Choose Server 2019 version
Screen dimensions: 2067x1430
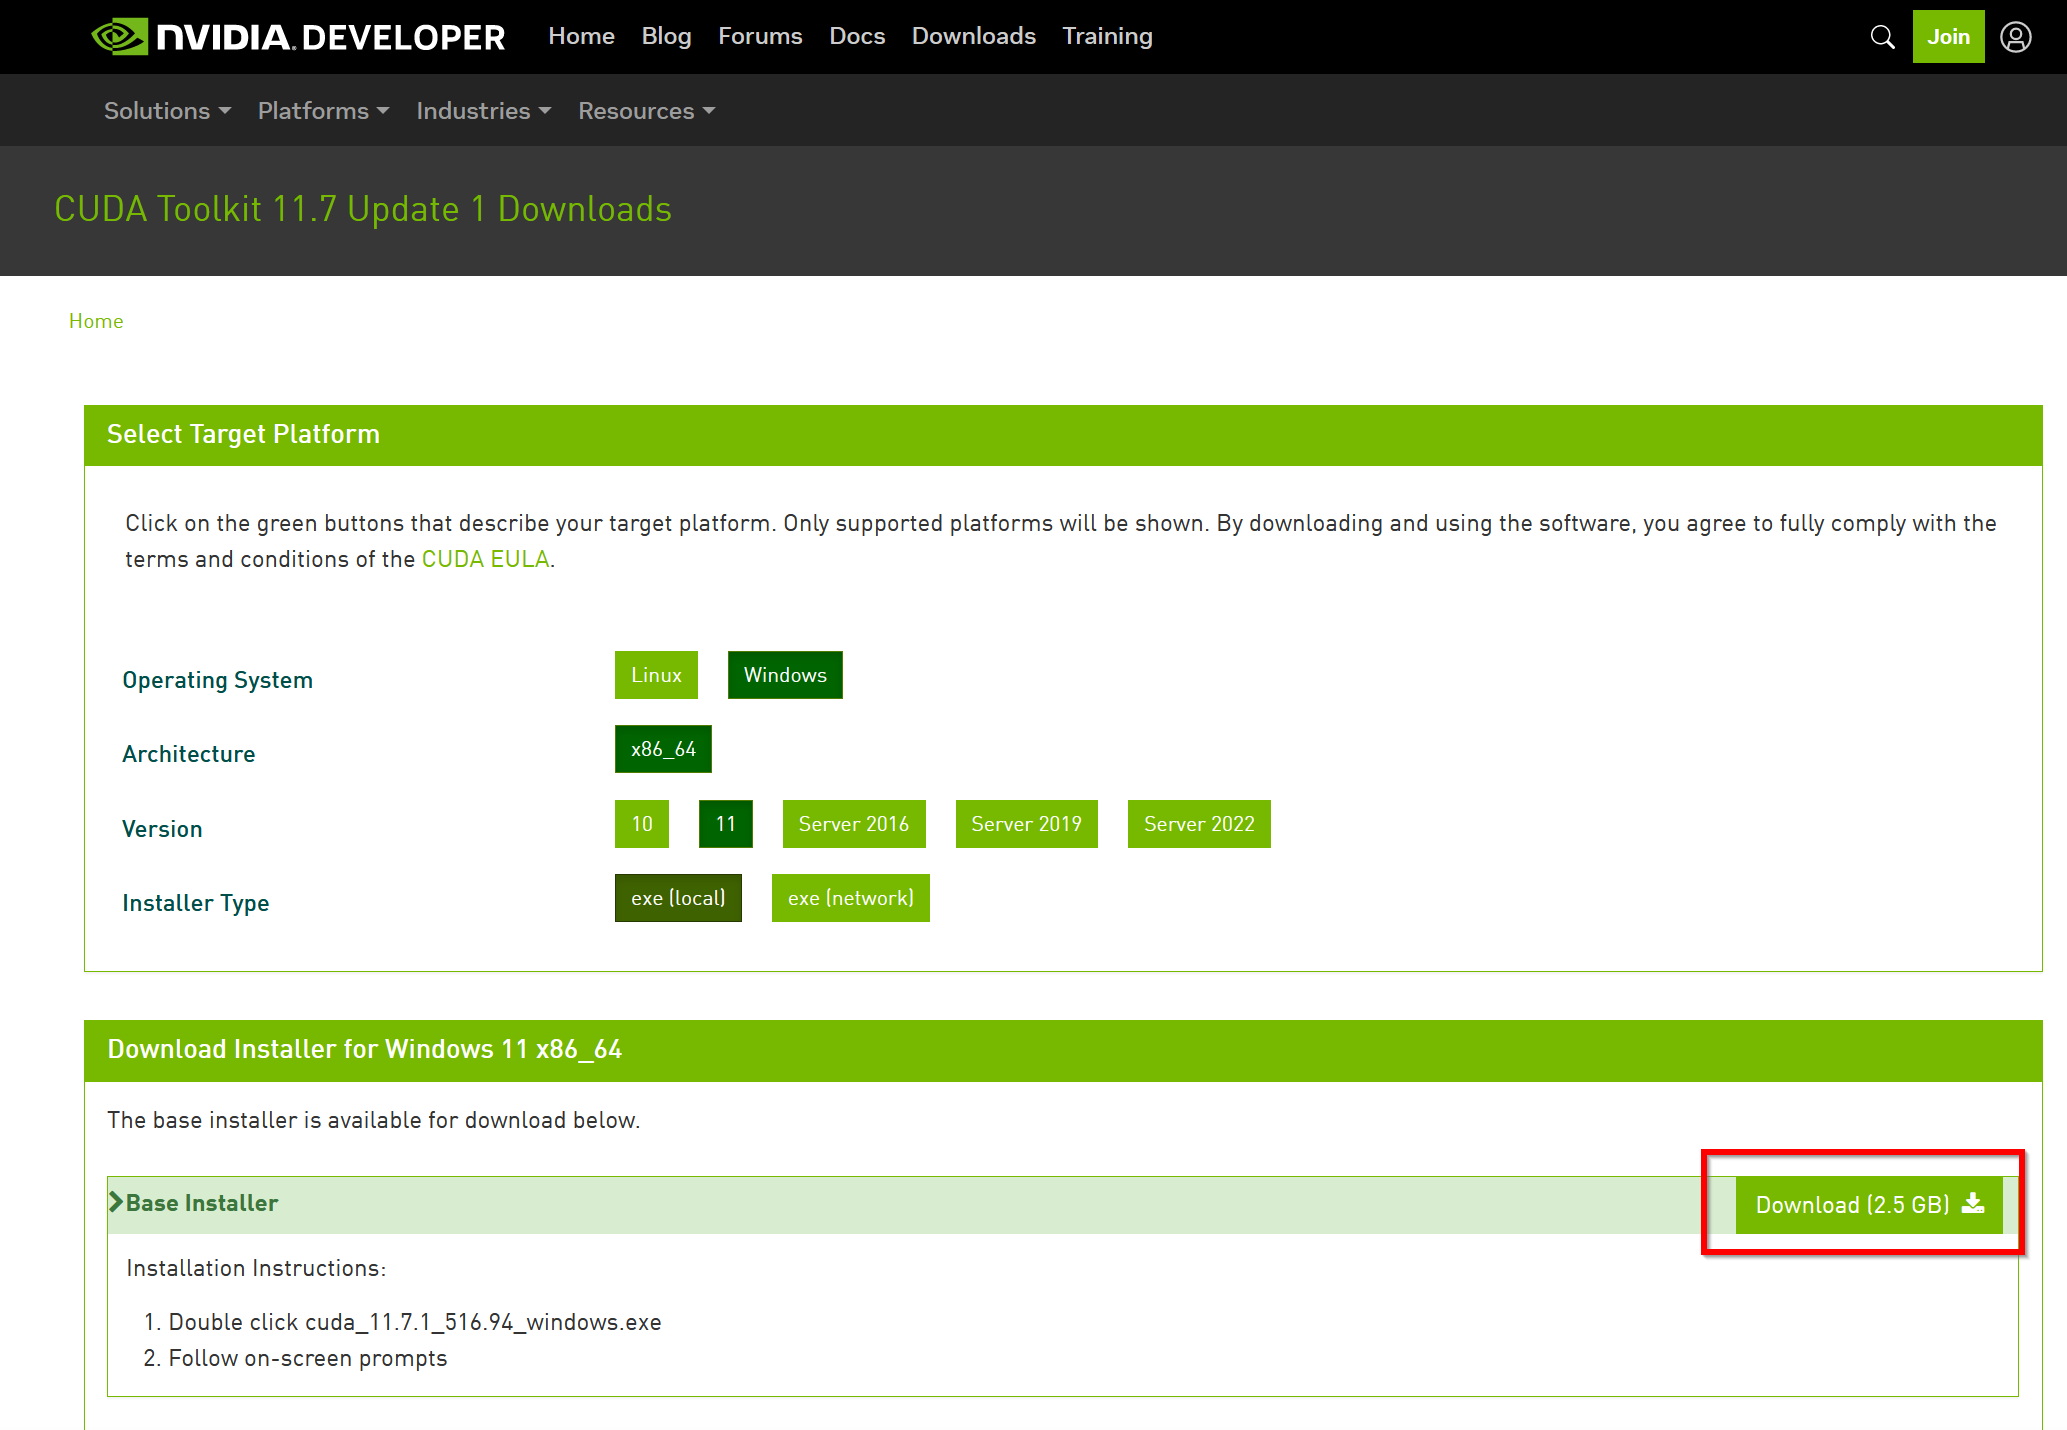coord(1027,824)
